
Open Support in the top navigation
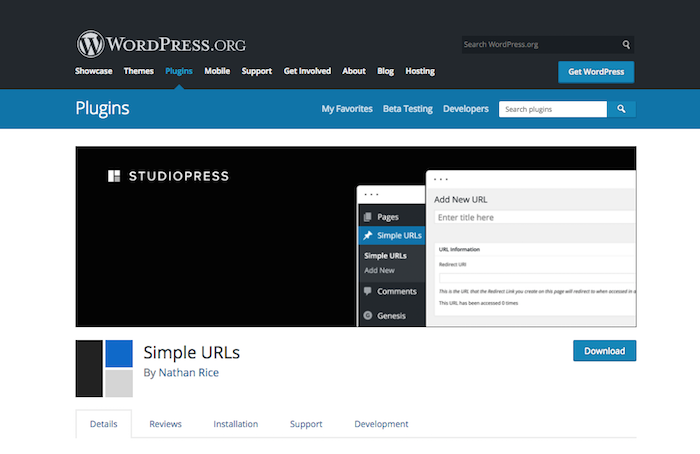pos(257,71)
